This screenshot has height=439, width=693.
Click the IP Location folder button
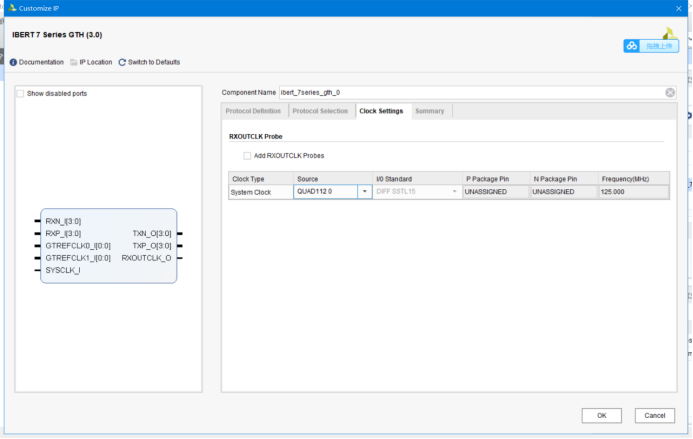point(91,62)
